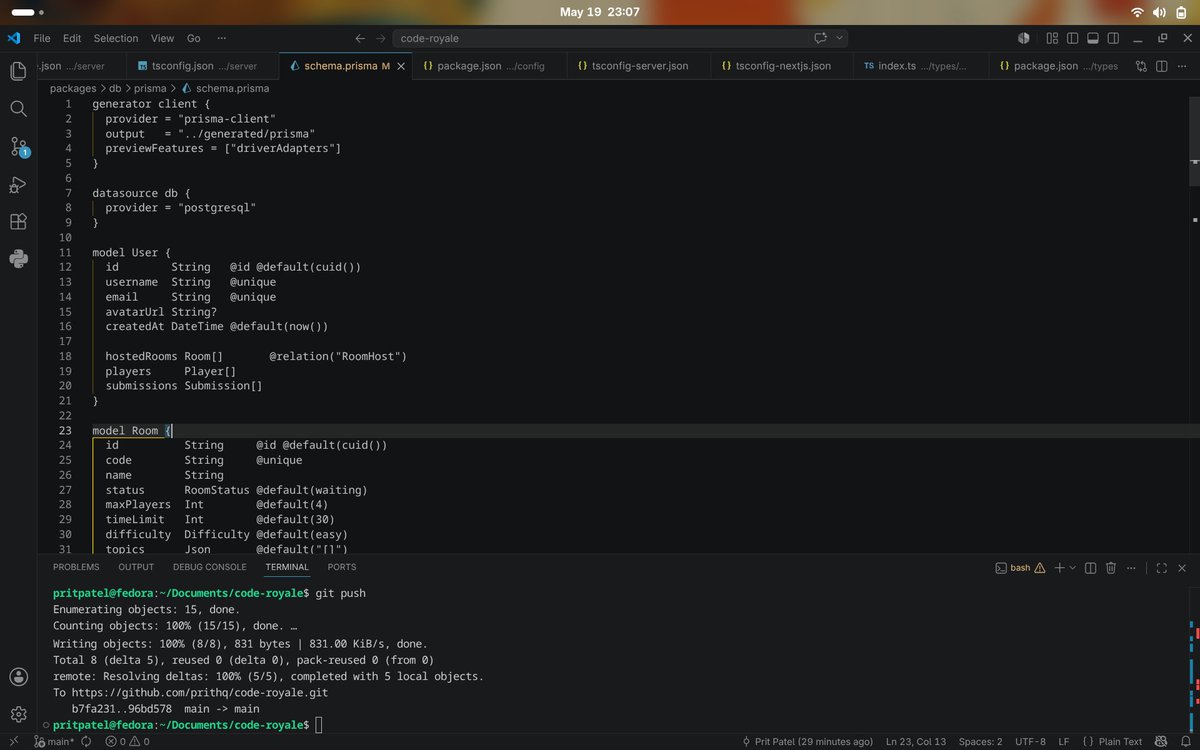This screenshot has width=1200, height=750.
Task: Click the main* git branch in status bar
Action: 55,741
